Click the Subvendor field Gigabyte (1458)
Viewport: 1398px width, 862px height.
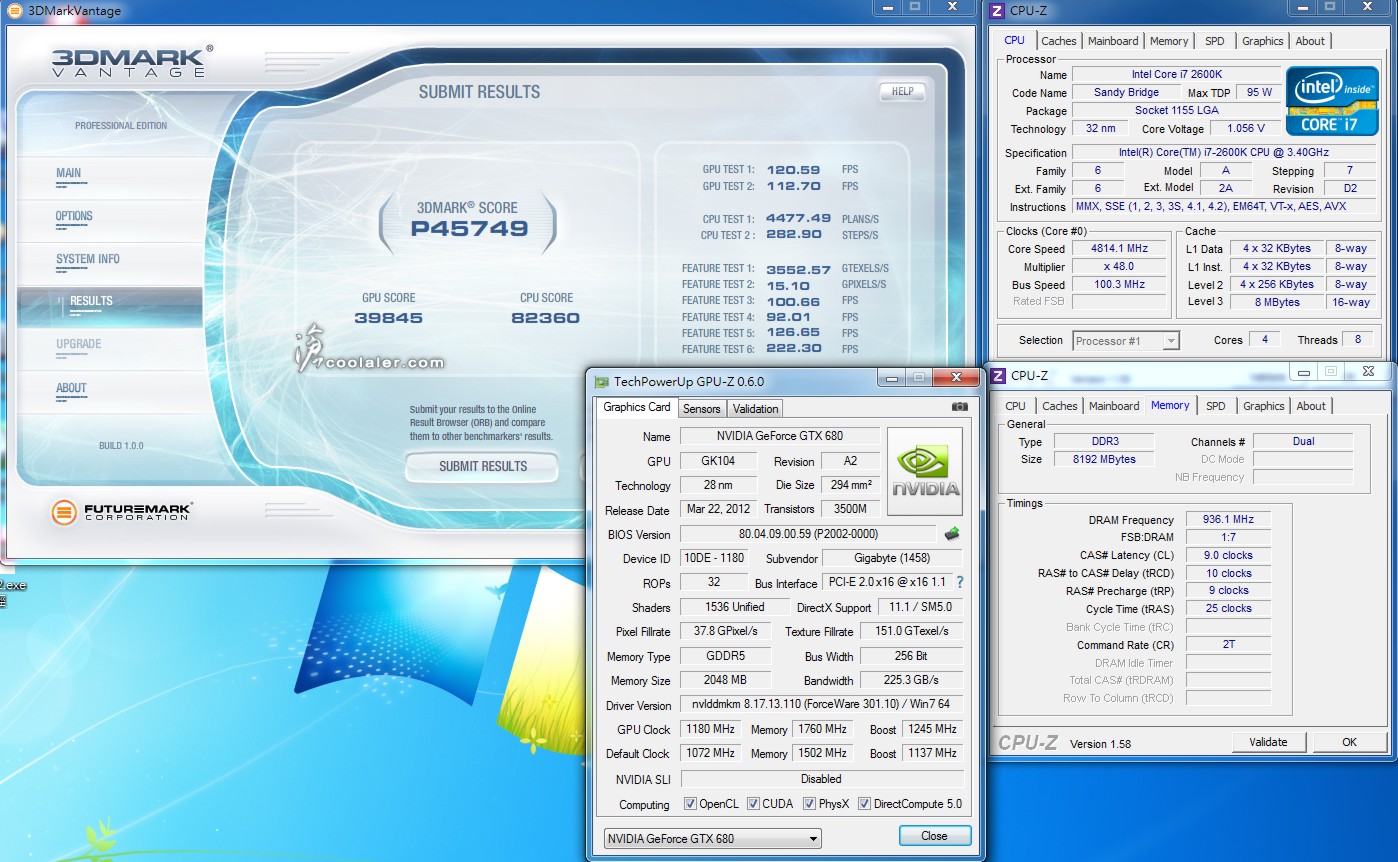894,558
